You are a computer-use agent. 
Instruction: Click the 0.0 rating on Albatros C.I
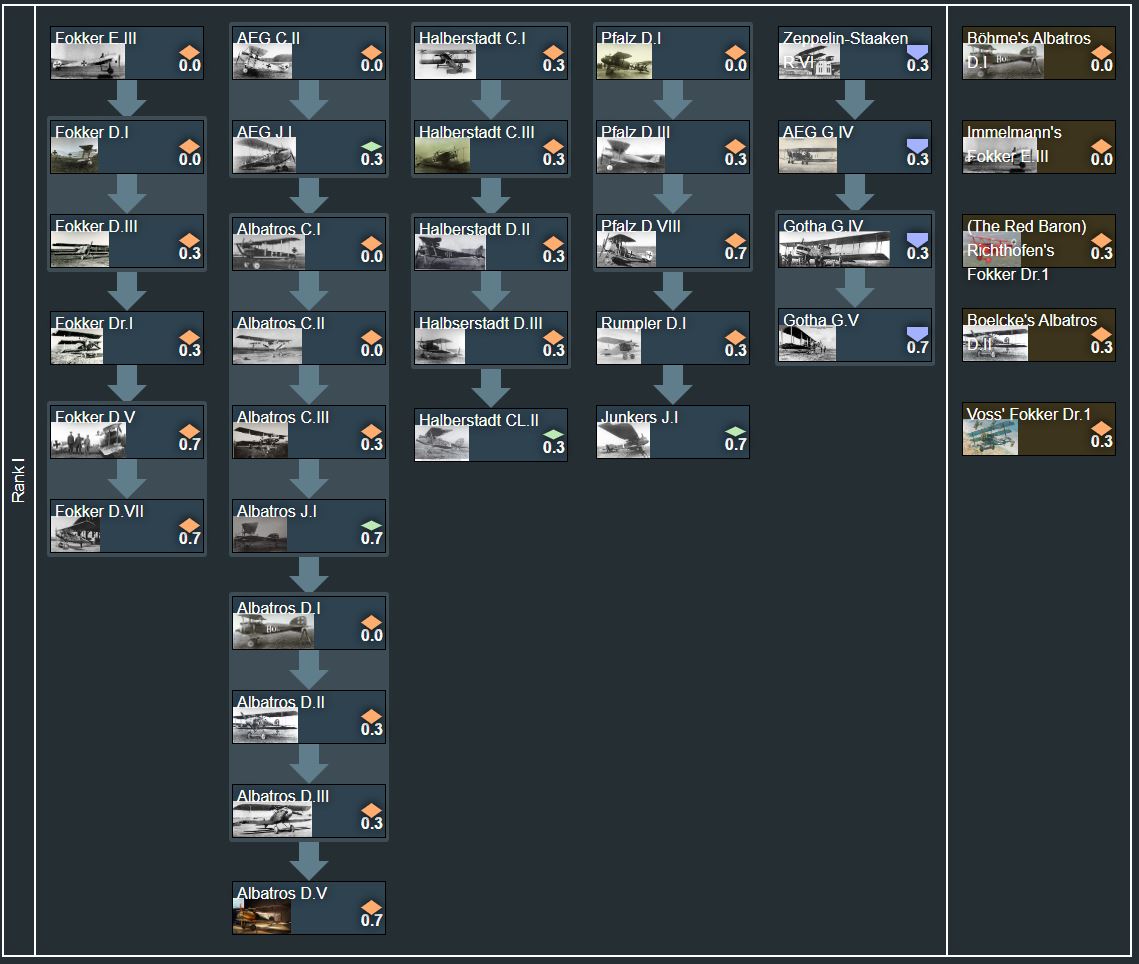371,256
